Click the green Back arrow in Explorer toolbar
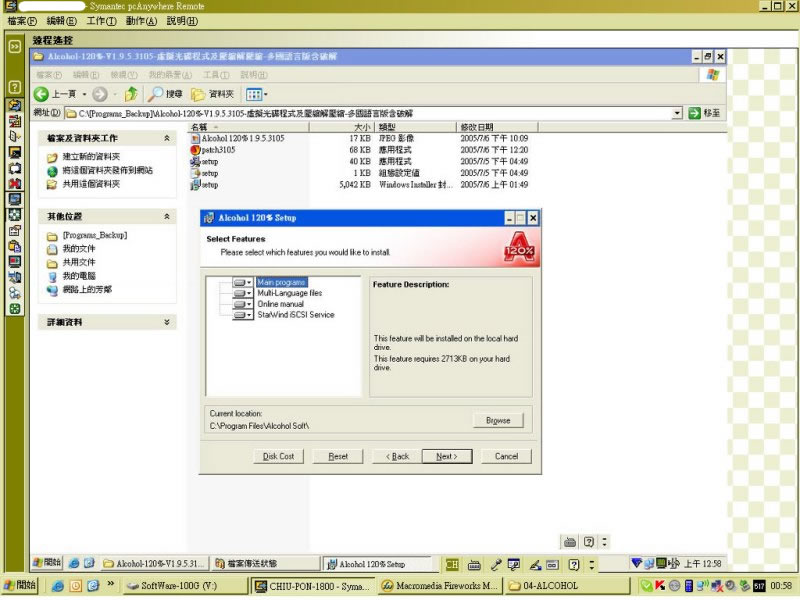Screen dimensions: 800x600 point(41,94)
